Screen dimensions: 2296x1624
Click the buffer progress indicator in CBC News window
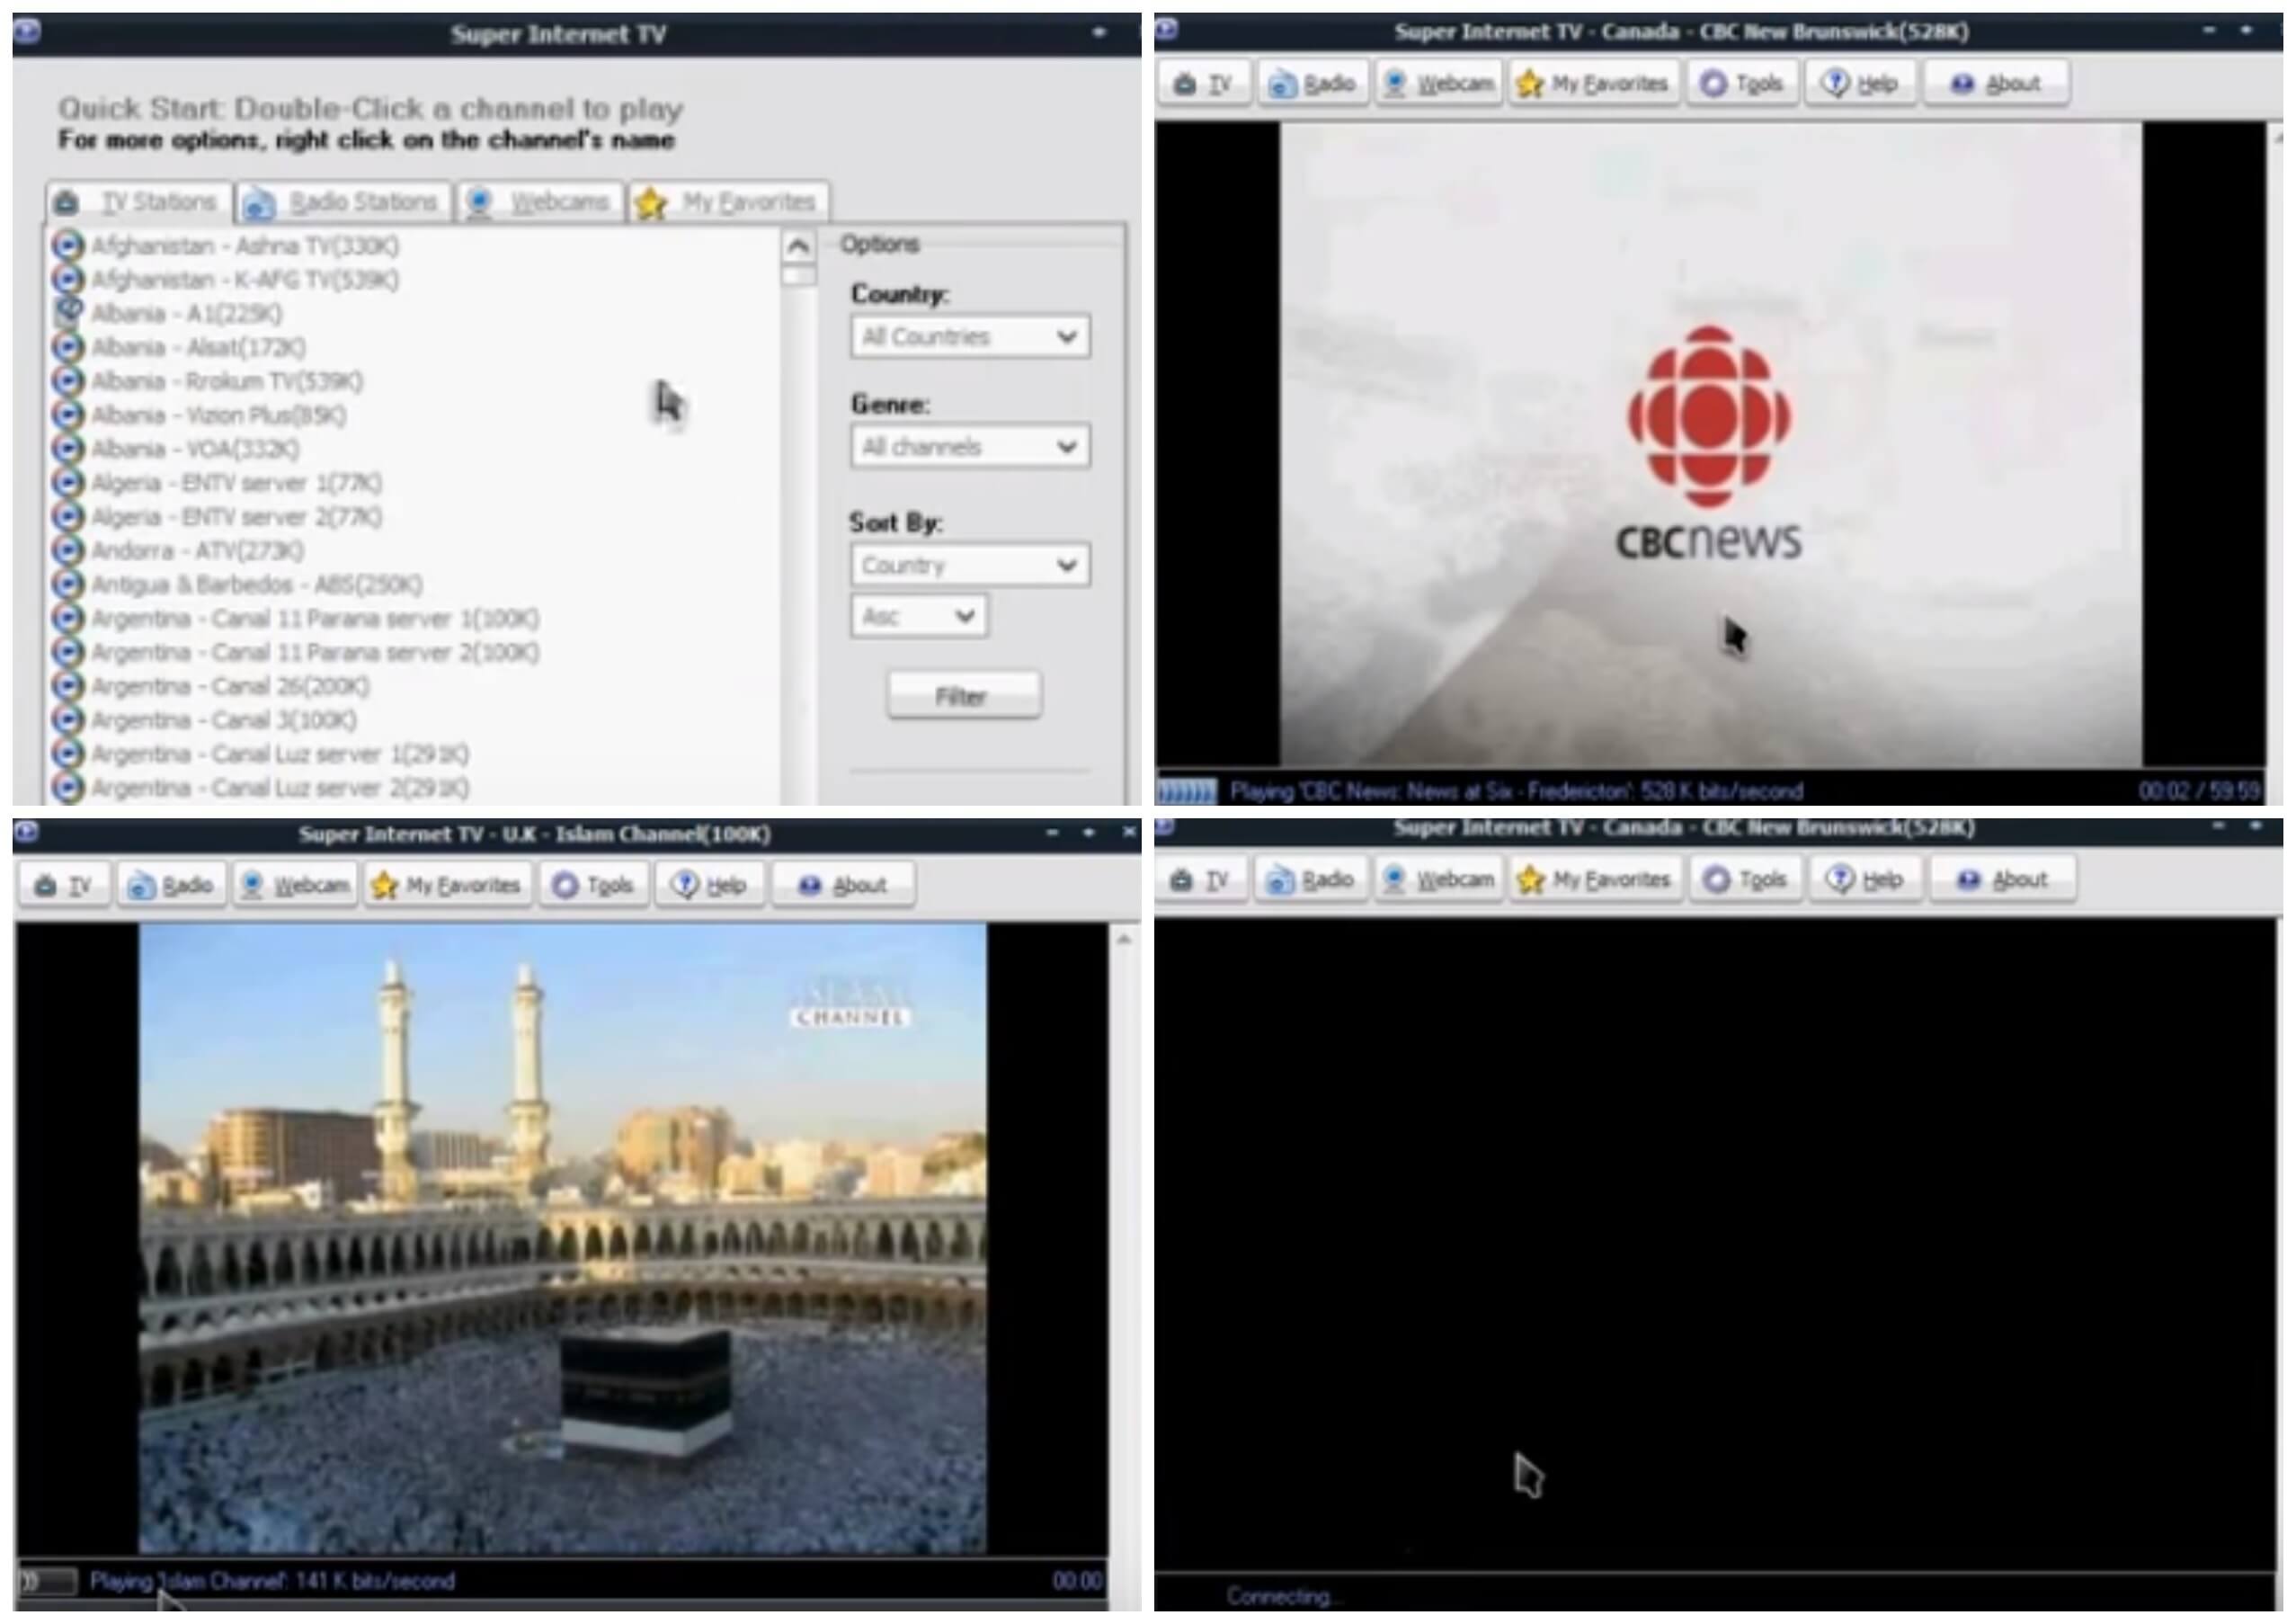pos(1187,791)
